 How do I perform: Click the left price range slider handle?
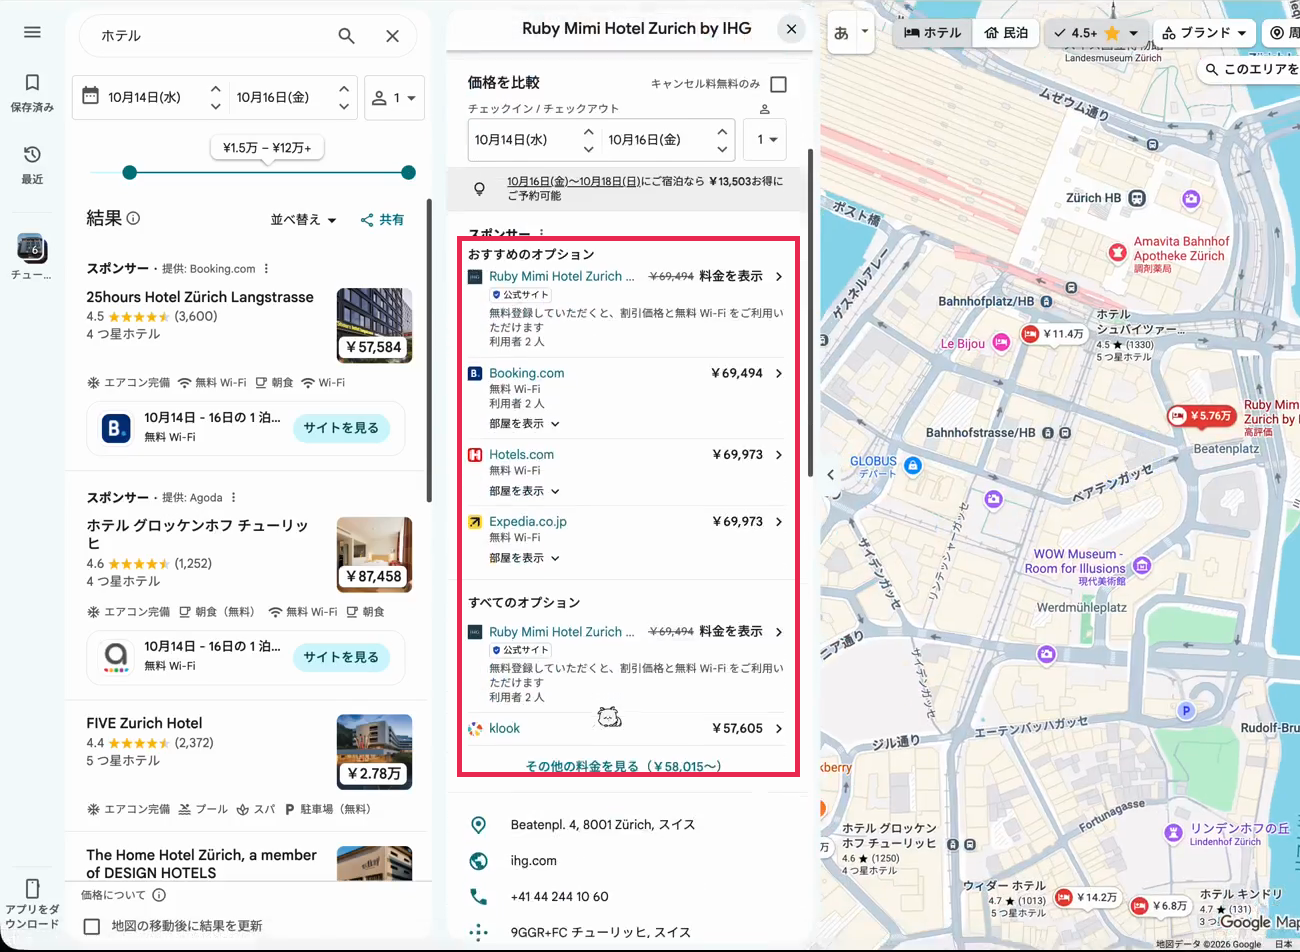(x=129, y=173)
